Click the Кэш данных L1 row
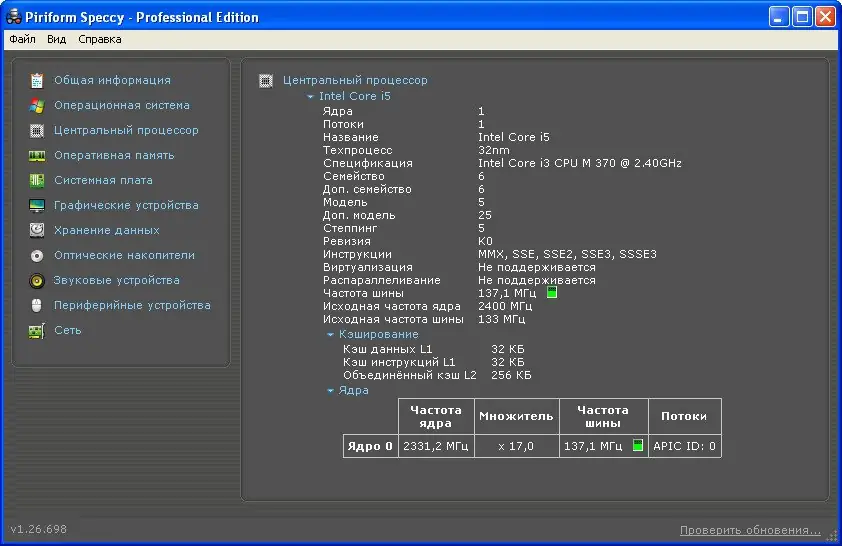 434,349
